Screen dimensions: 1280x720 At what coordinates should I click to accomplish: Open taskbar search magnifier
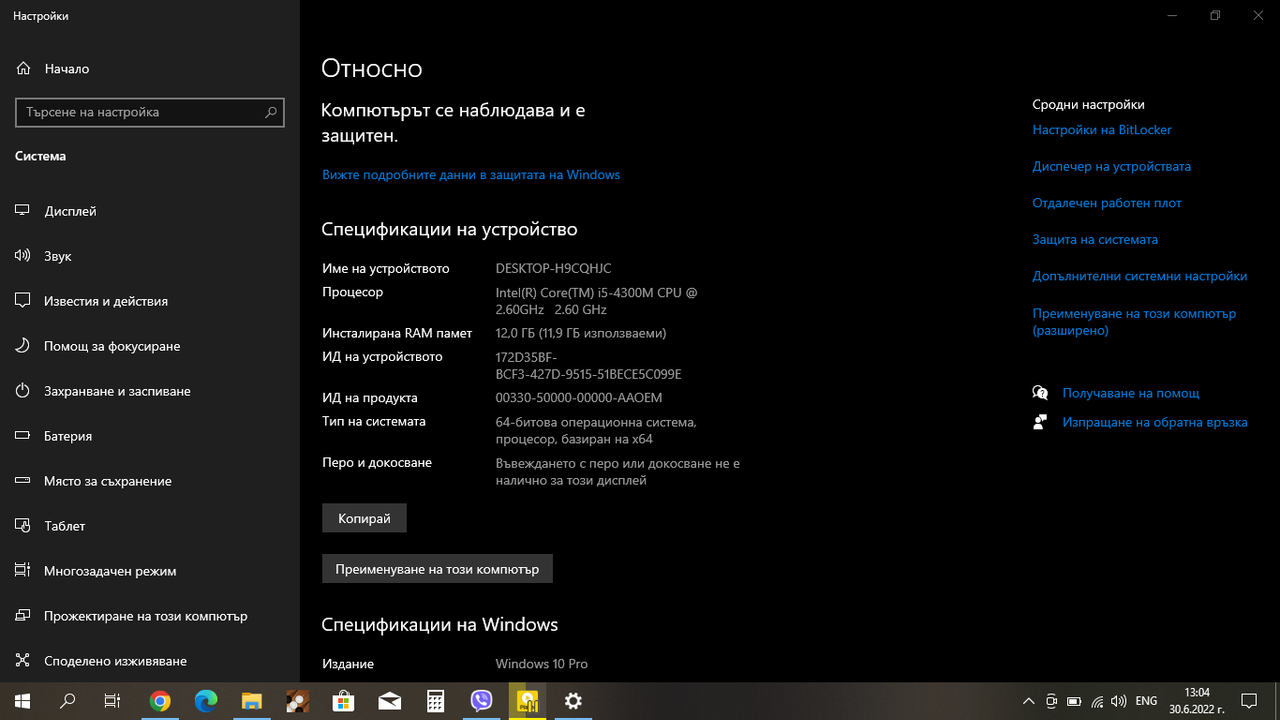pos(68,701)
